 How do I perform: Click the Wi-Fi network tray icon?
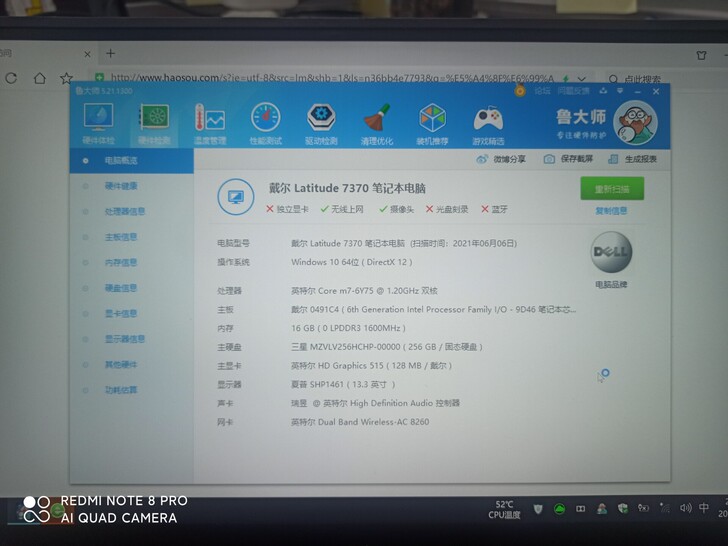665,508
